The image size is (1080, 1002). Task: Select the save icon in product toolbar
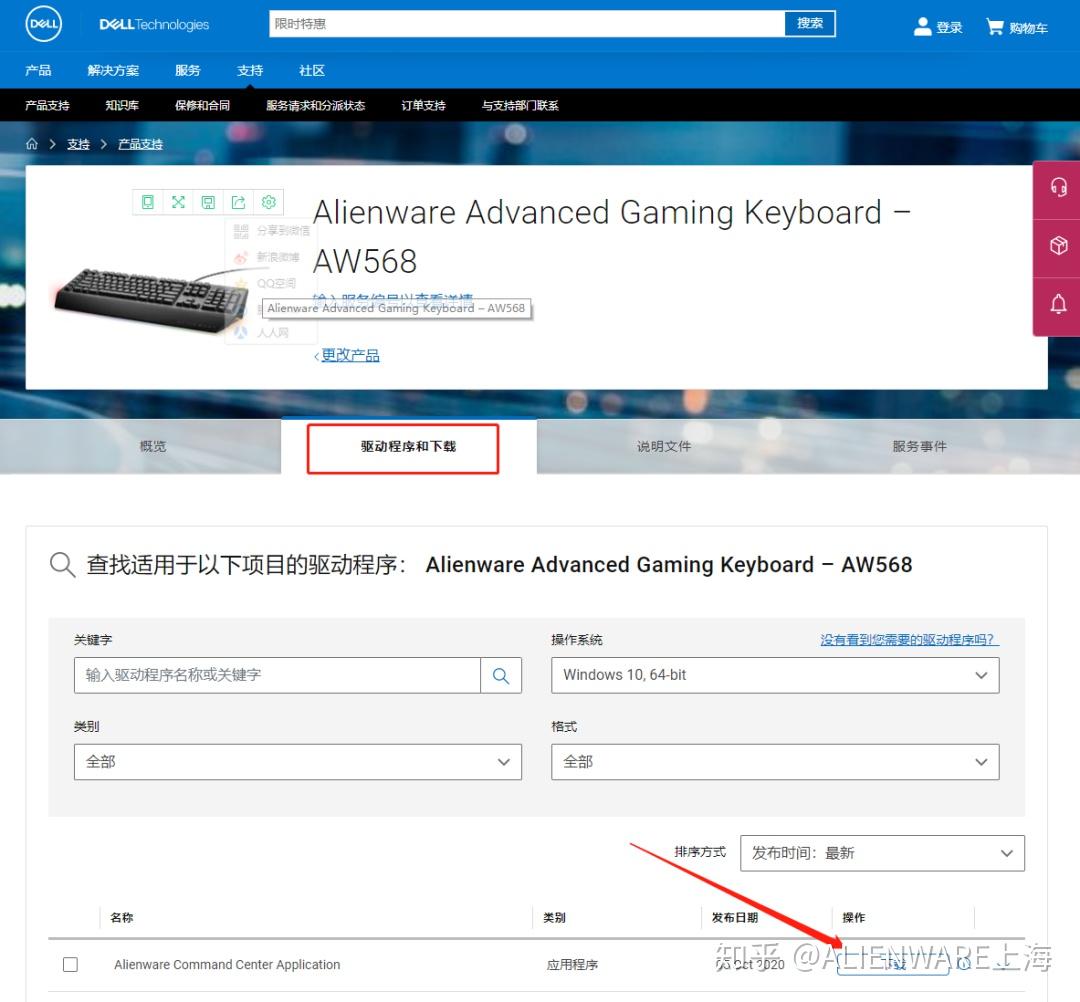(x=207, y=201)
